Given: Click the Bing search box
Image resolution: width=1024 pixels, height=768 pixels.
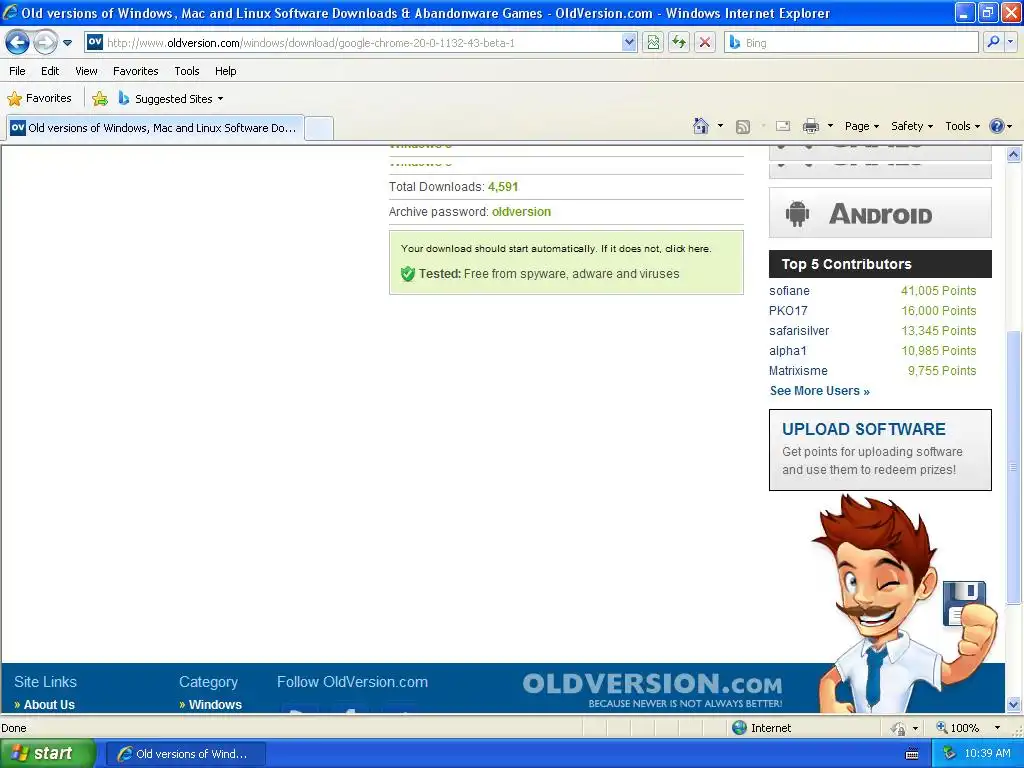Looking at the screenshot, I should [852, 42].
